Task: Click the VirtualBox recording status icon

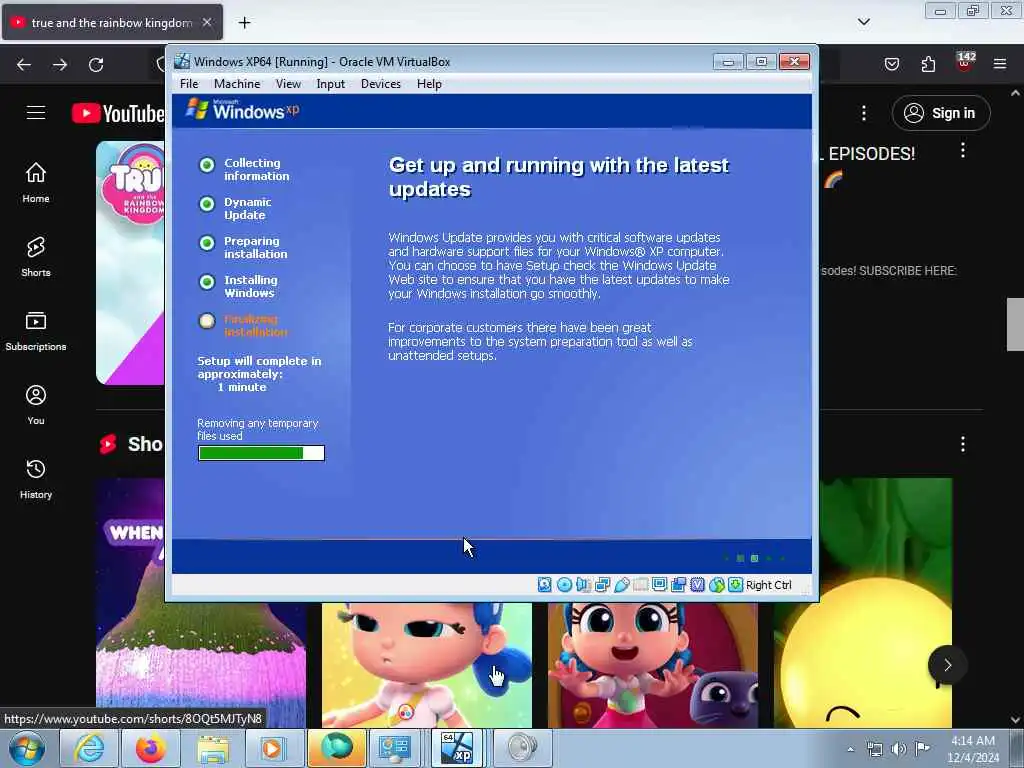Action: (x=679, y=584)
